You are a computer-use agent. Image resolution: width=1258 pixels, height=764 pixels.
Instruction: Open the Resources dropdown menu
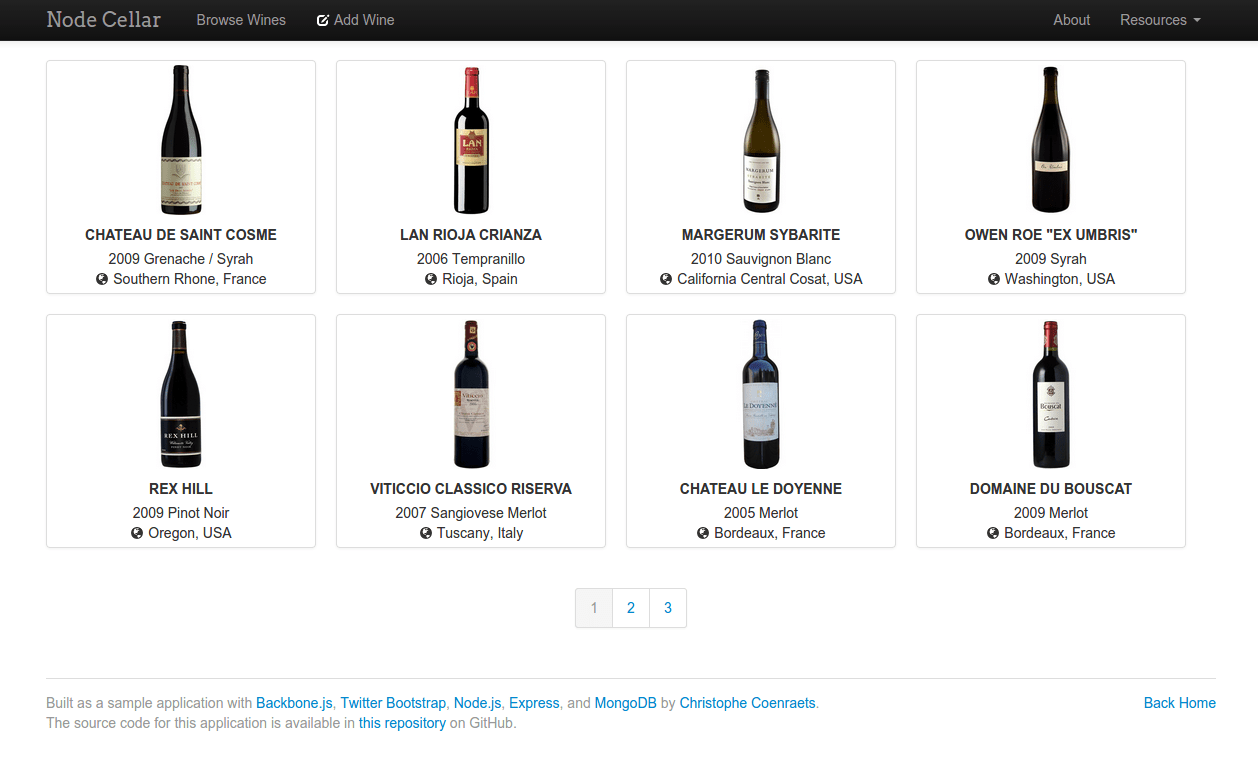click(1160, 20)
